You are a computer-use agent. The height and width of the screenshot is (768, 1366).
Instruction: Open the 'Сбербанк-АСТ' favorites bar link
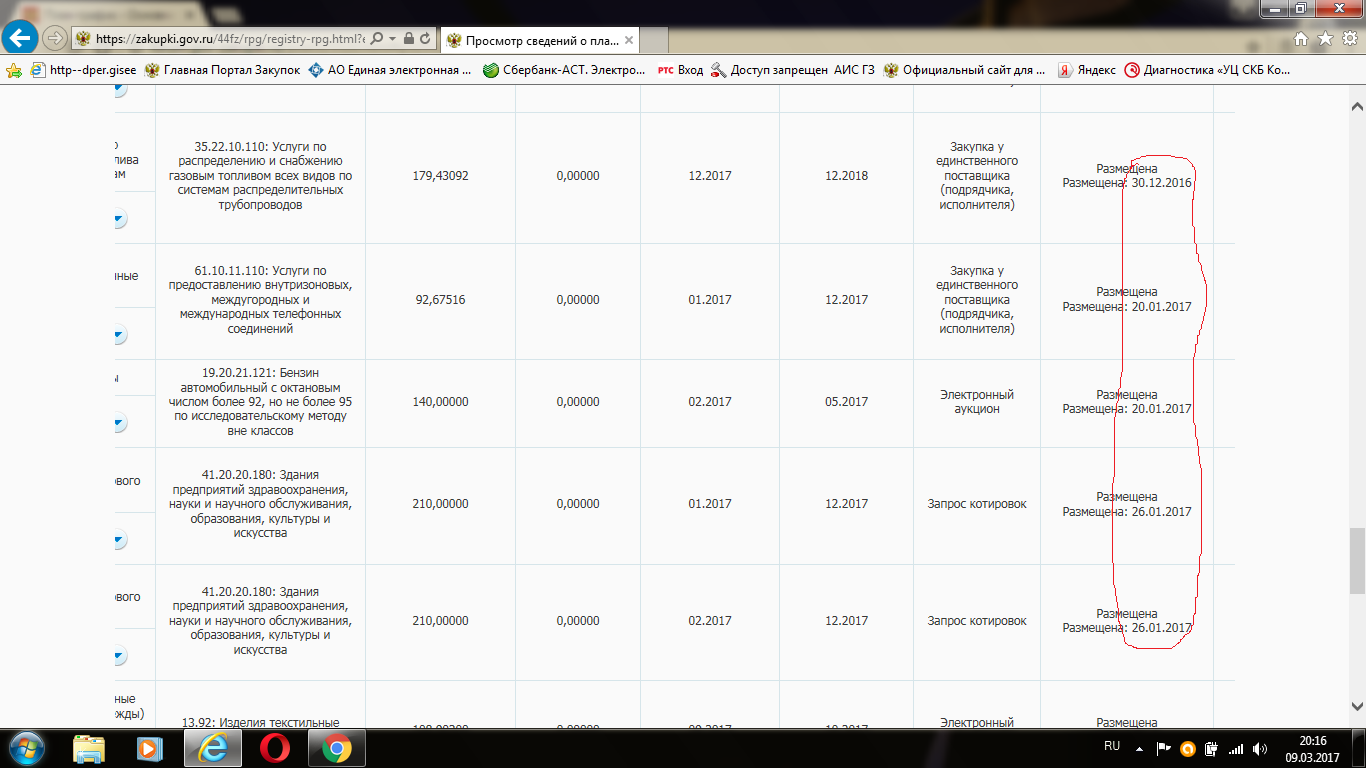point(564,70)
